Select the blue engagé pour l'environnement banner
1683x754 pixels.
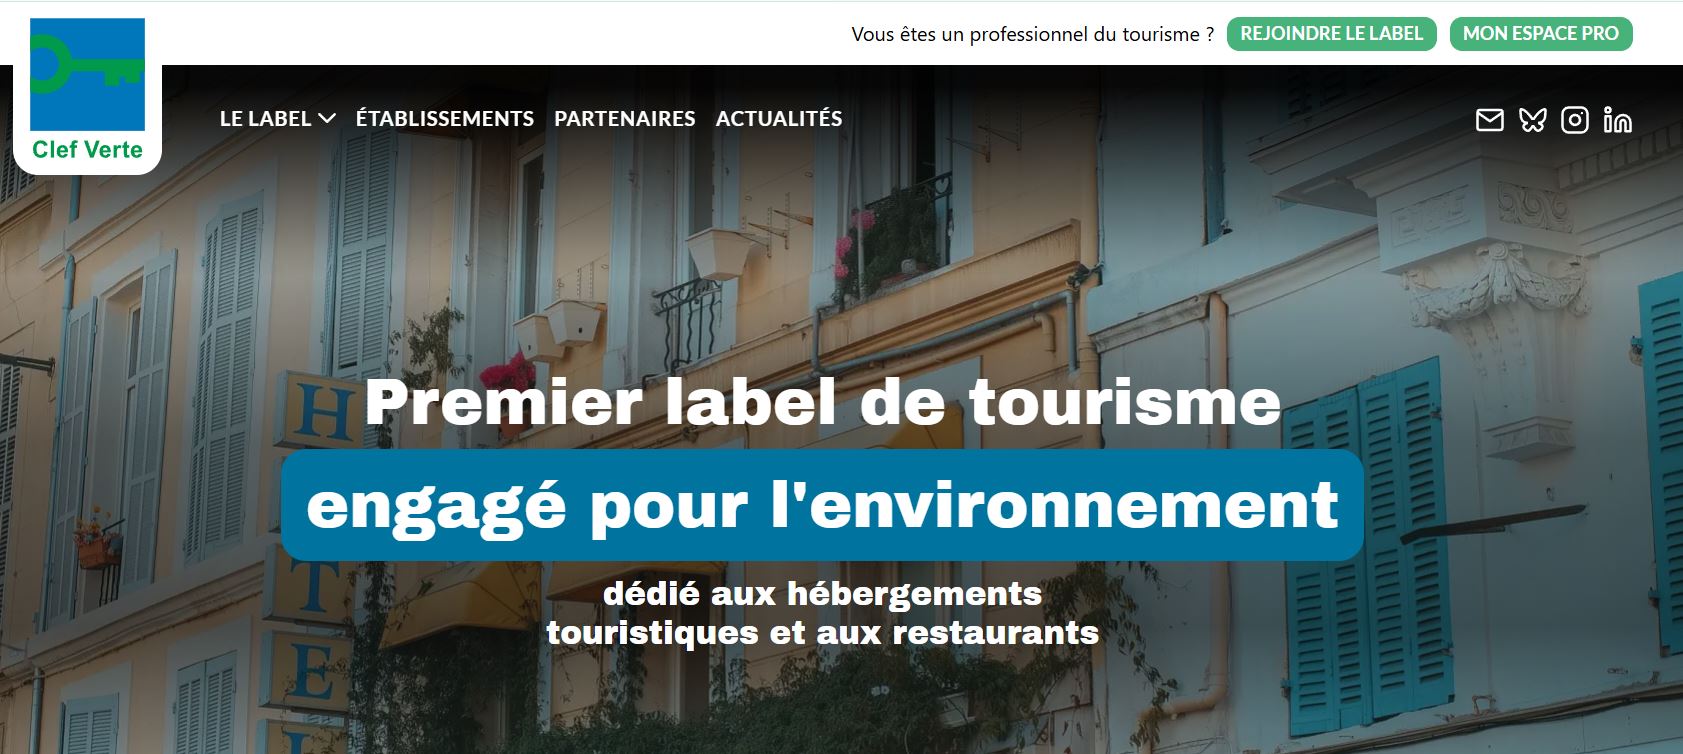click(822, 505)
